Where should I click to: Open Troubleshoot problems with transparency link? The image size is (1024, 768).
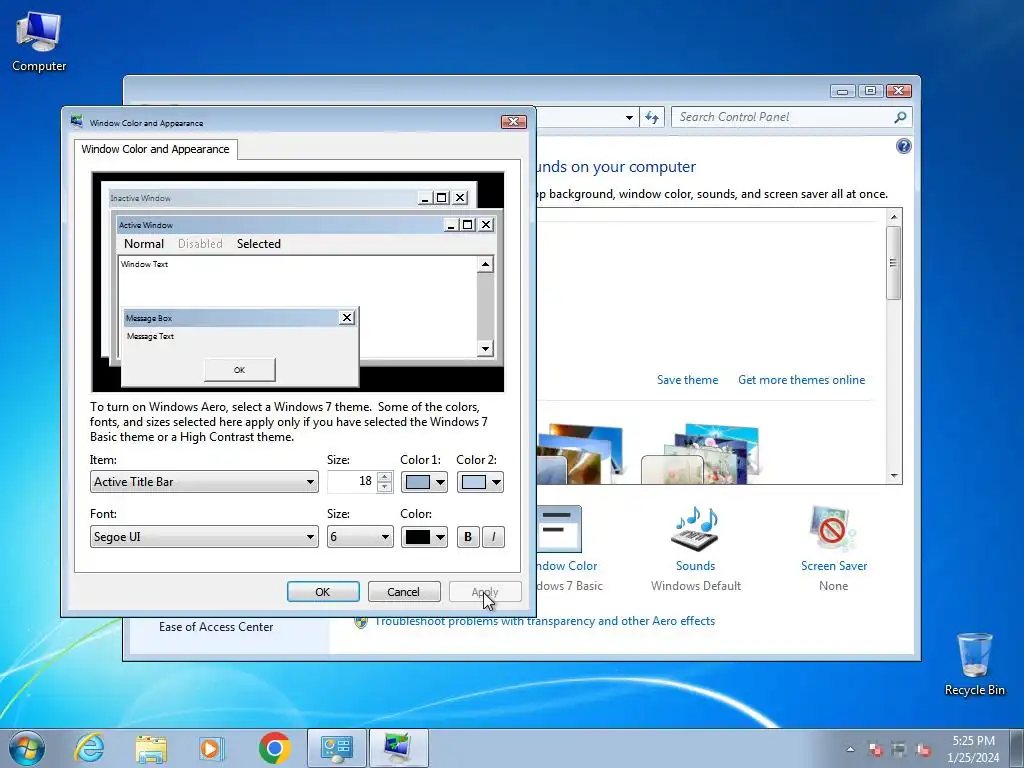tap(545, 621)
